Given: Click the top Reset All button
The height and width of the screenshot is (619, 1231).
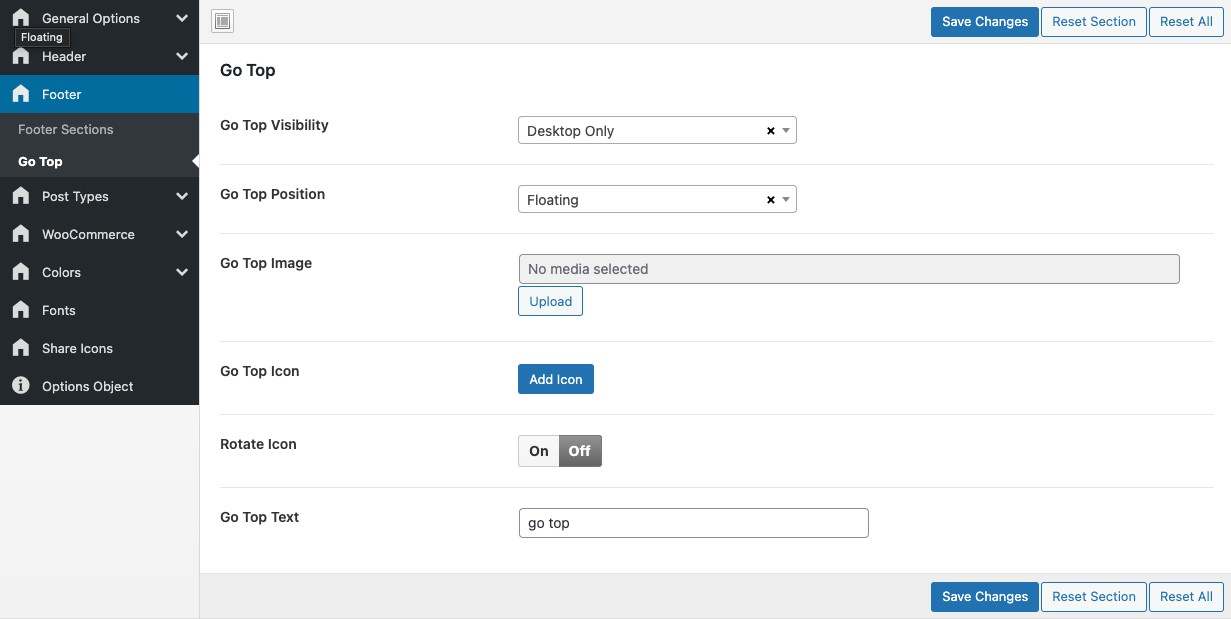Looking at the screenshot, I should pyautogui.click(x=1186, y=22).
